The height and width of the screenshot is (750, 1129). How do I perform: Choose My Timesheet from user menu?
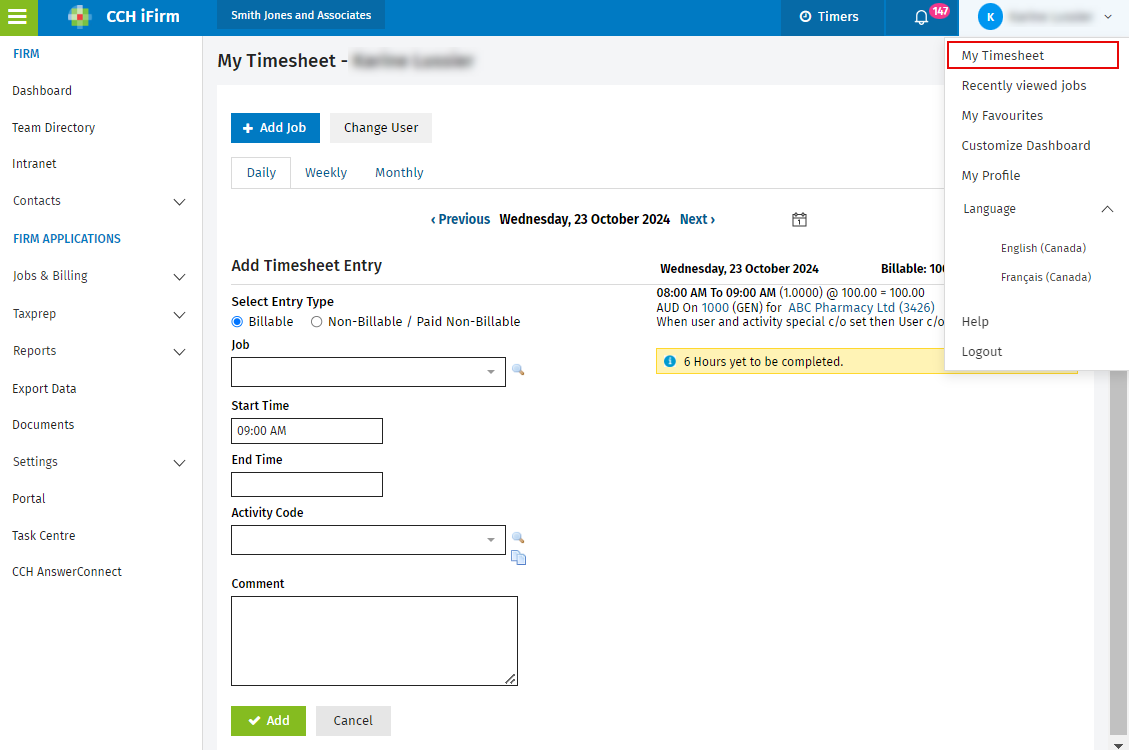(x=1033, y=55)
